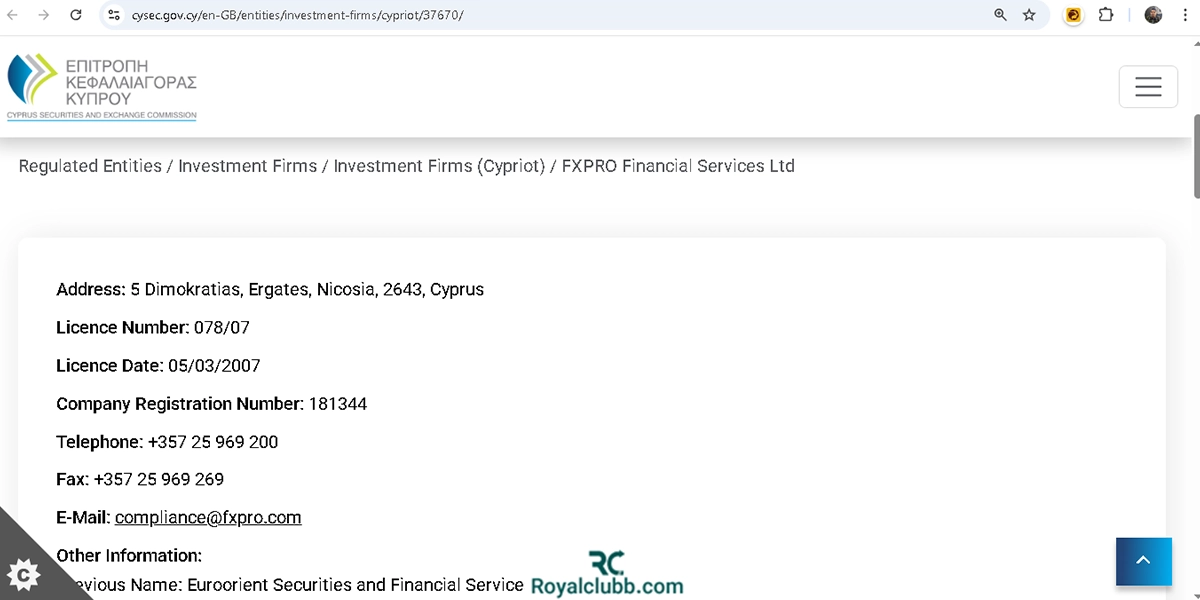This screenshot has width=1200, height=600.
Task: Open site information icon beside URL
Action: pyautogui.click(x=114, y=15)
